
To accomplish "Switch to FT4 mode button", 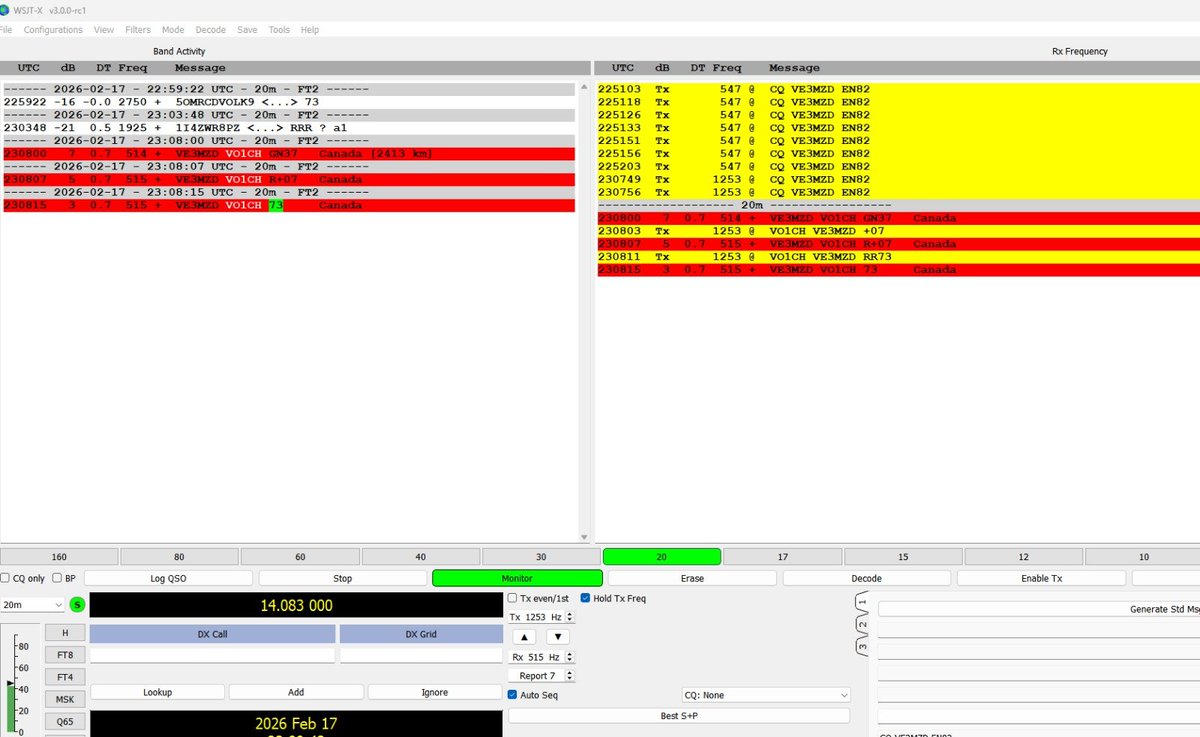I will (65, 677).
